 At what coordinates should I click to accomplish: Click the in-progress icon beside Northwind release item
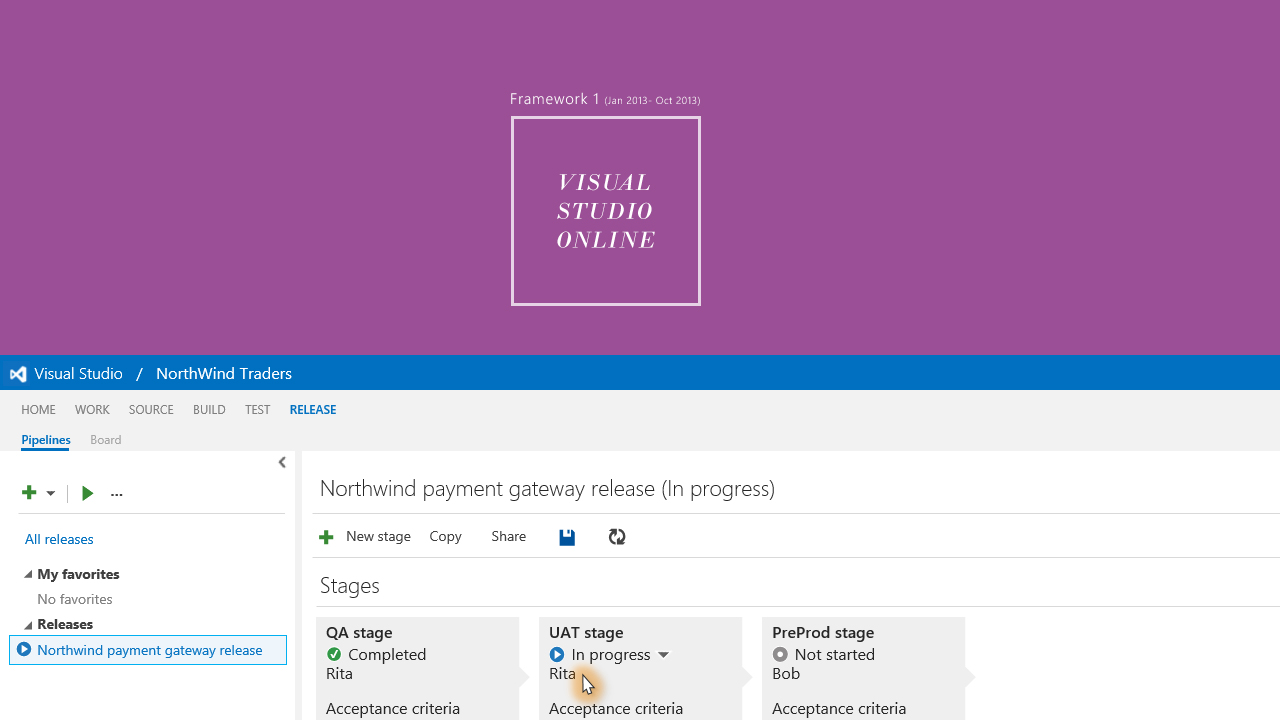tap(24, 650)
